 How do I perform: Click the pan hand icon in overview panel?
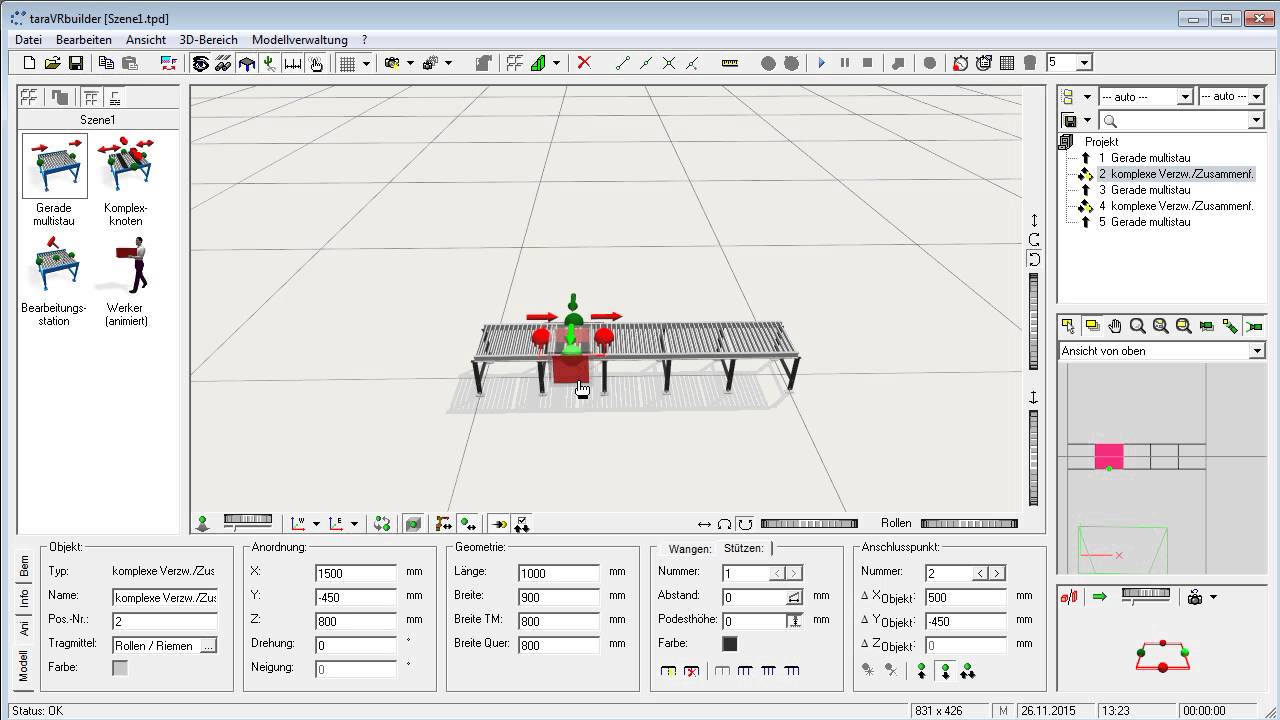pos(1115,326)
